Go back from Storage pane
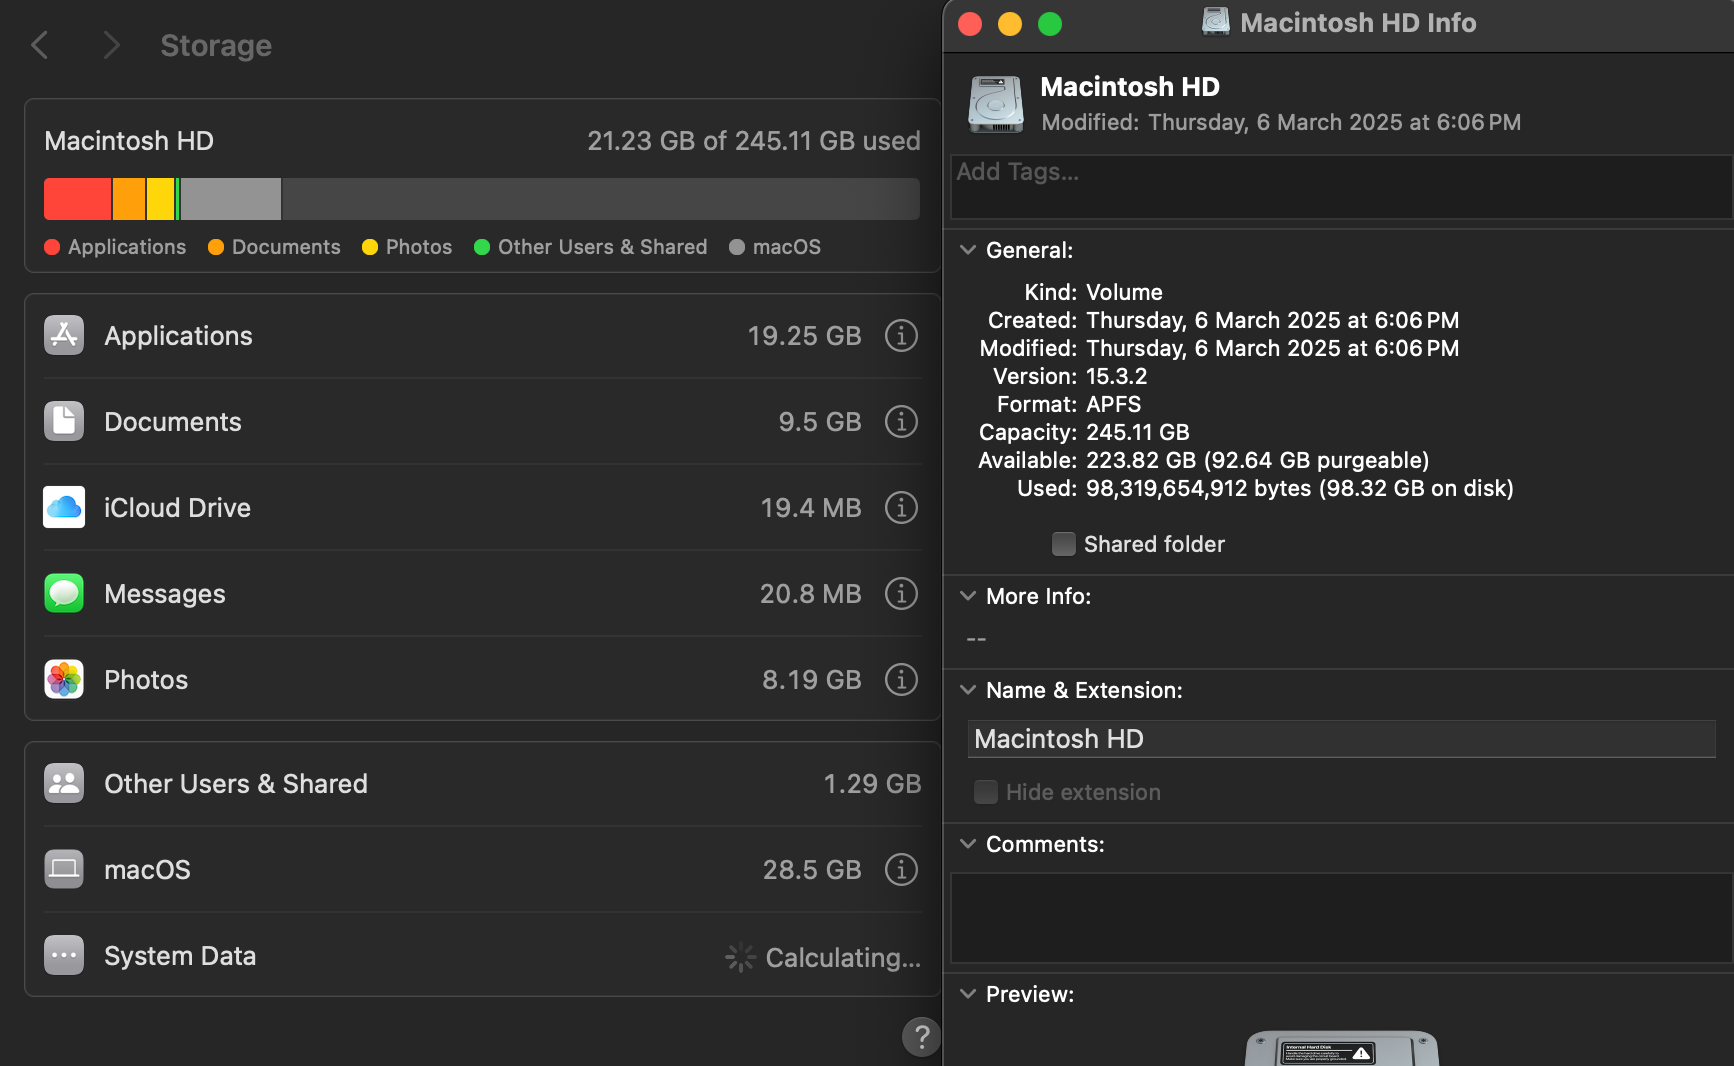1734x1066 pixels. pos(40,45)
